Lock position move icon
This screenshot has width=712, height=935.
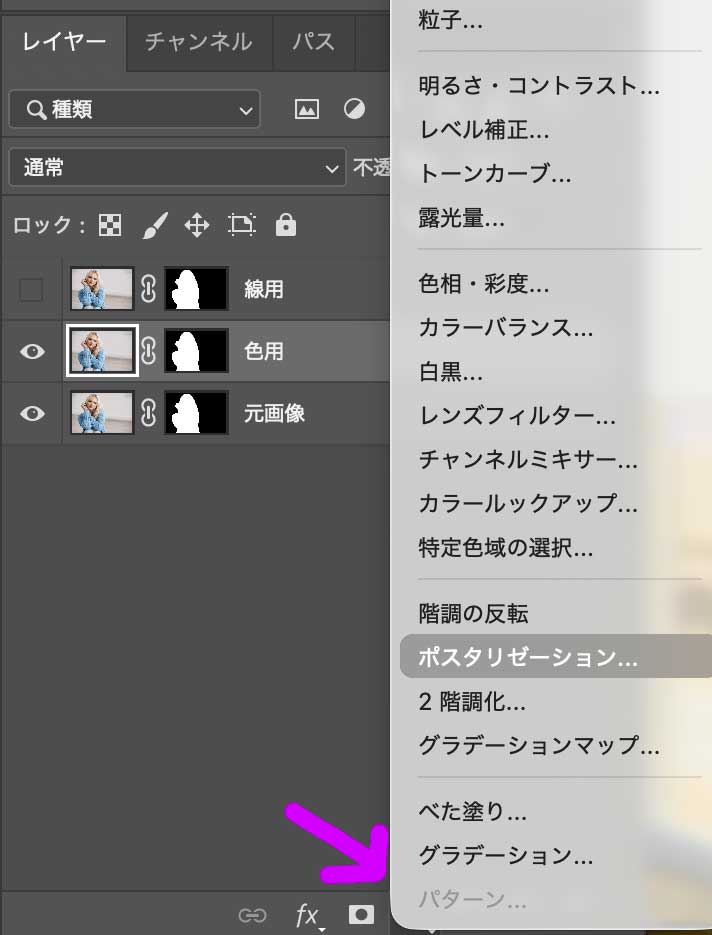pos(197,226)
